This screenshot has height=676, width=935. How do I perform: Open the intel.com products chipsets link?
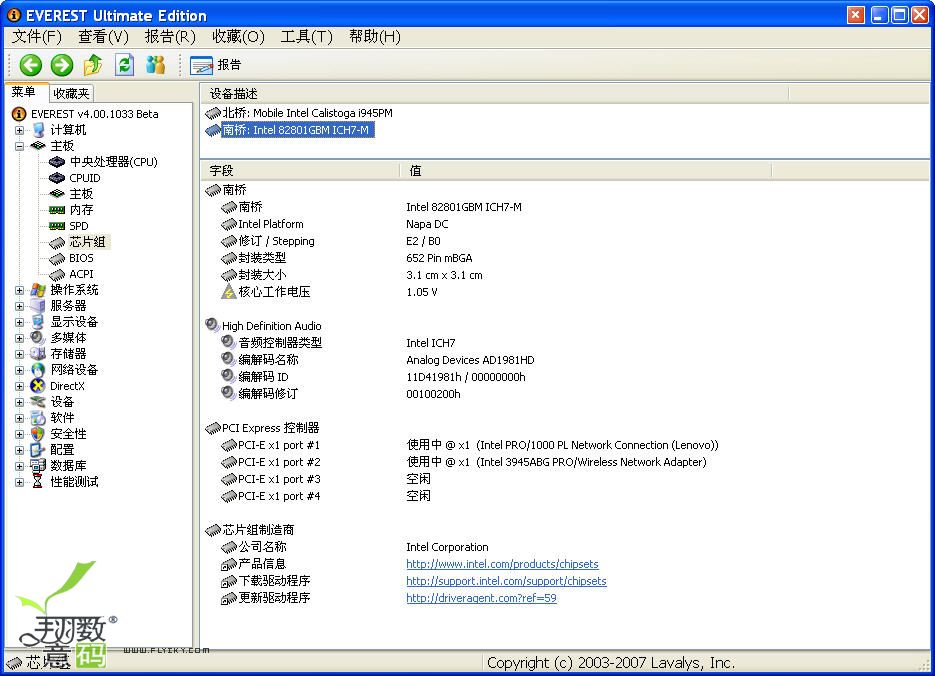502,564
